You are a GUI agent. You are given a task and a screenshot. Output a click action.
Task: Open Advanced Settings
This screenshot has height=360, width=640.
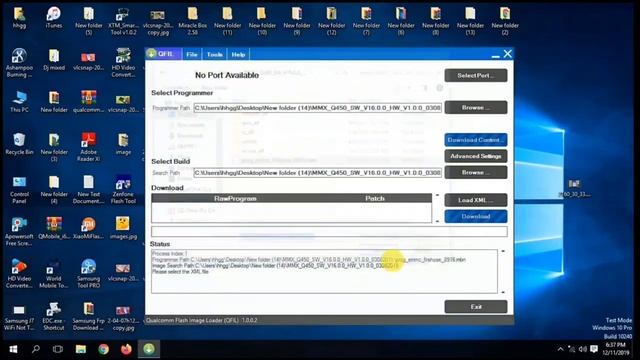(476, 156)
